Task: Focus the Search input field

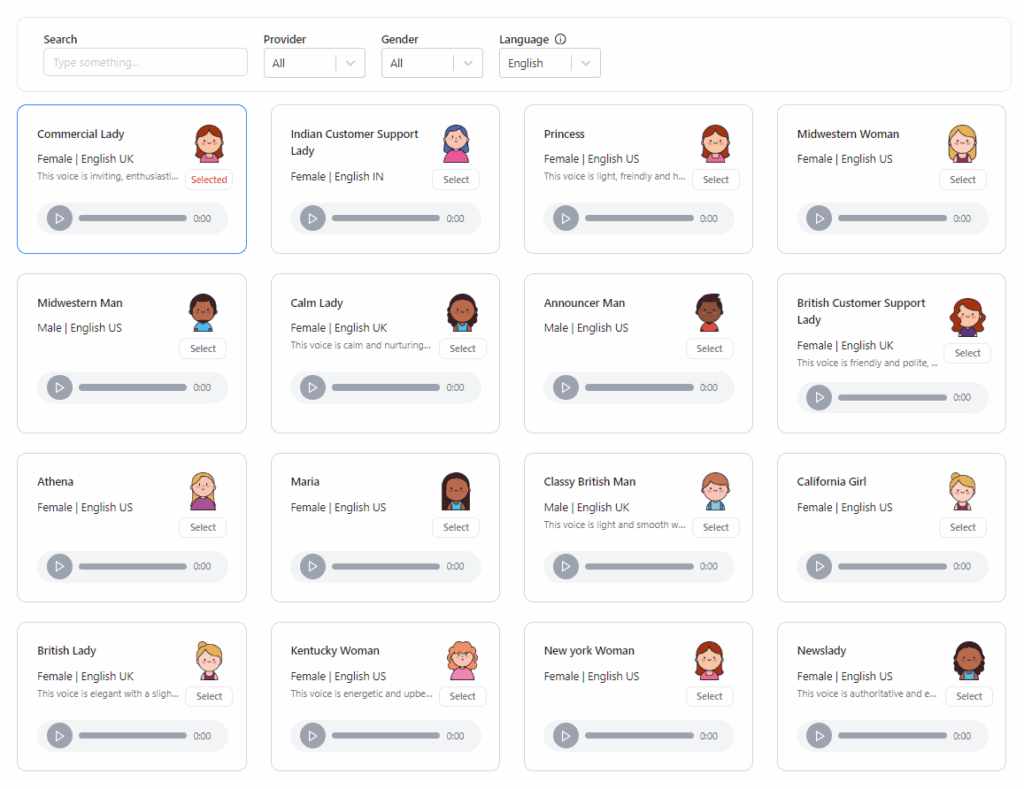Action: pyautogui.click(x=145, y=62)
